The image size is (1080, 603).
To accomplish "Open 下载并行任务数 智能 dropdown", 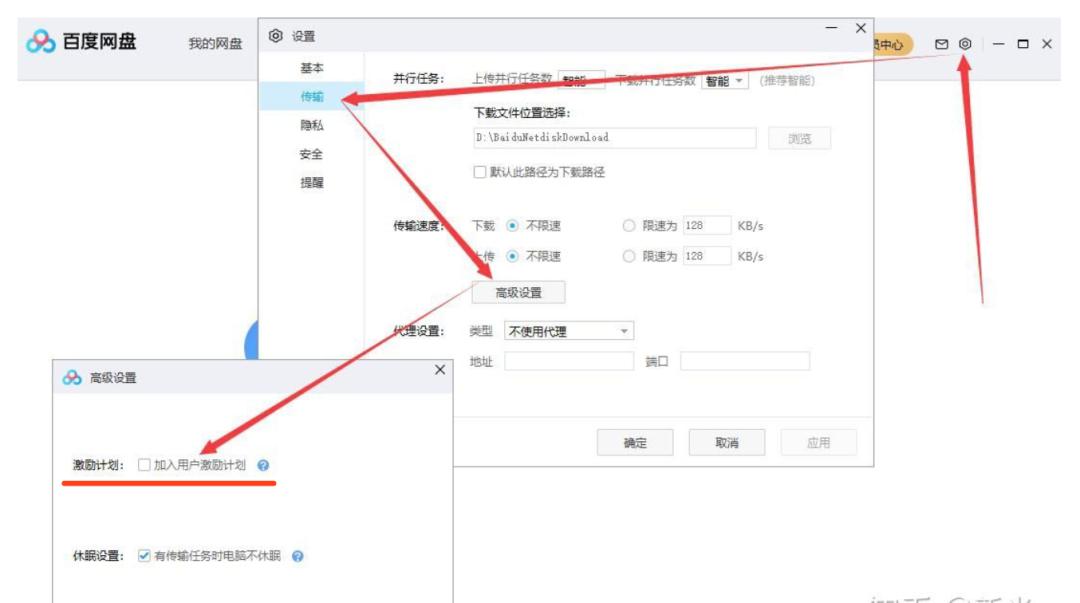I will point(725,81).
